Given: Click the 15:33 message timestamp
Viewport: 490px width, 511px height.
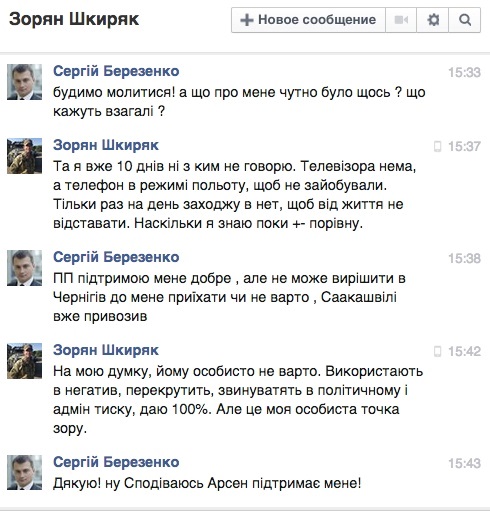Looking at the screenshot, I should click(464, 72).
